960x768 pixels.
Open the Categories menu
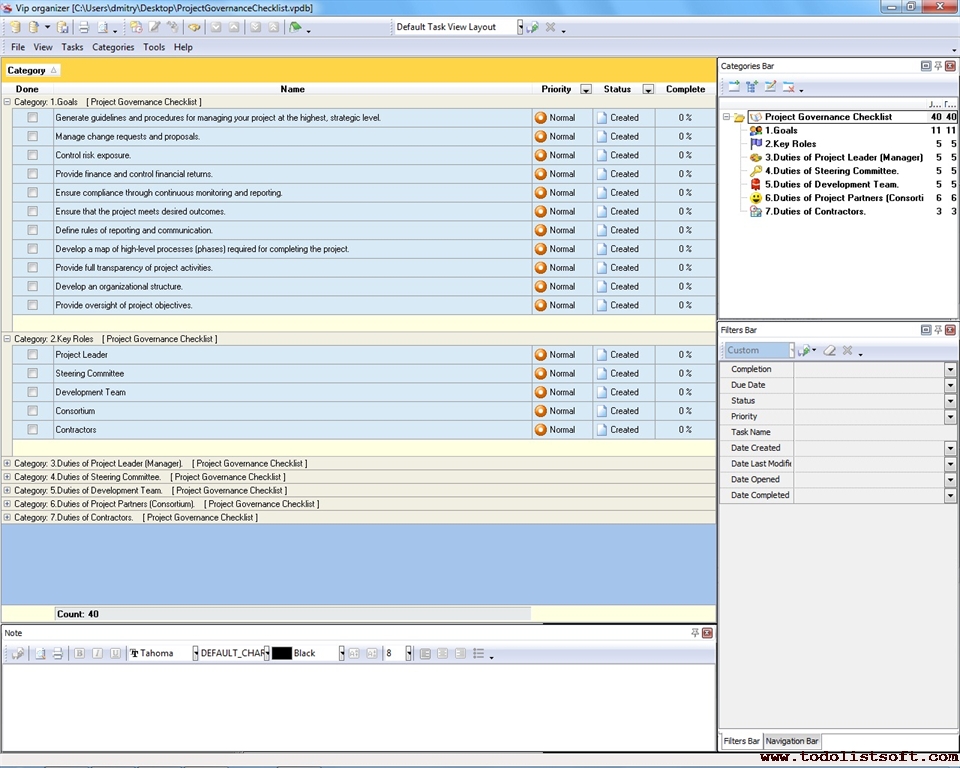(x=113, y=47)
